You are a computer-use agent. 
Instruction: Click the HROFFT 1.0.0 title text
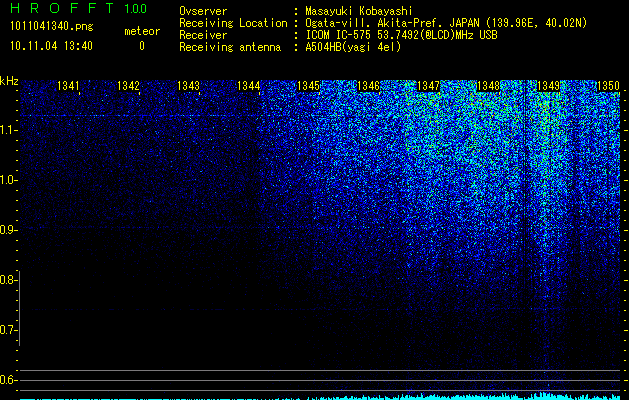pos(79,8)
